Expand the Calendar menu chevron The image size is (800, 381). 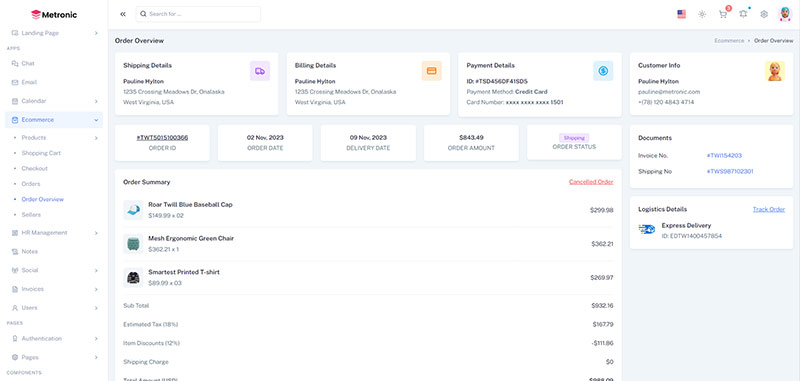[96, 101]
